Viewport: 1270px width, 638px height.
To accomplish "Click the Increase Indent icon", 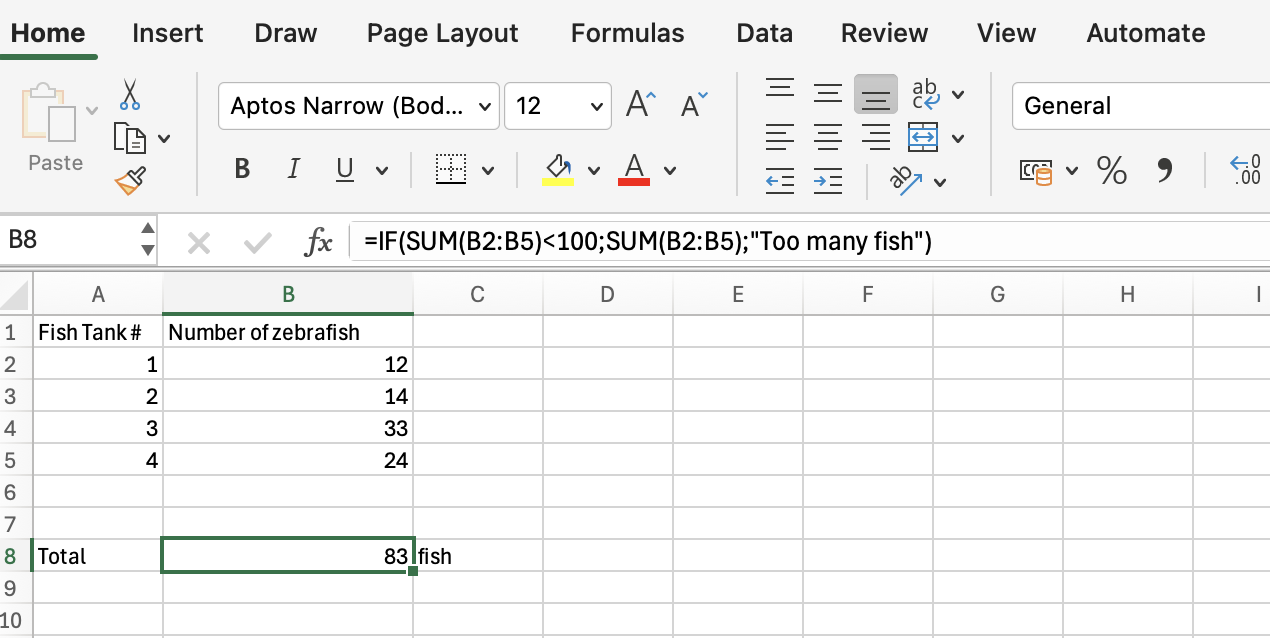I will (x=827, y=180).
